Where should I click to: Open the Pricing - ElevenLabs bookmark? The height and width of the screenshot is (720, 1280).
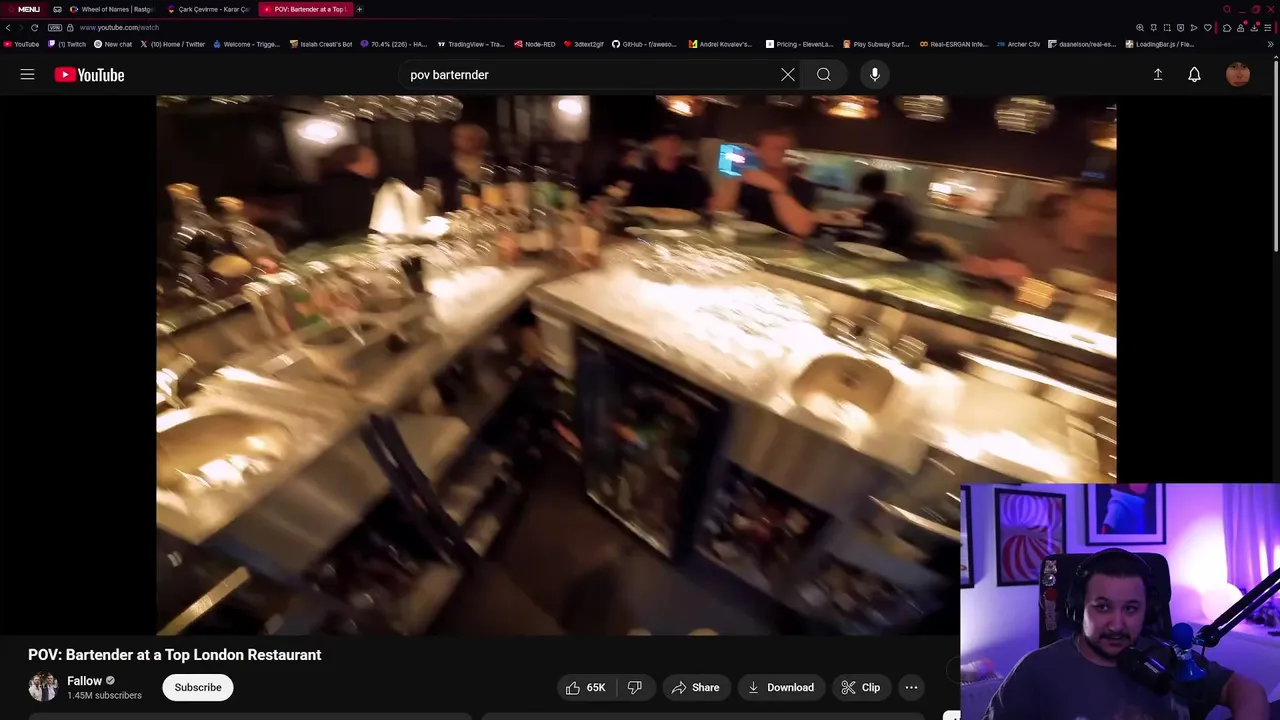[x=799, y=44]
